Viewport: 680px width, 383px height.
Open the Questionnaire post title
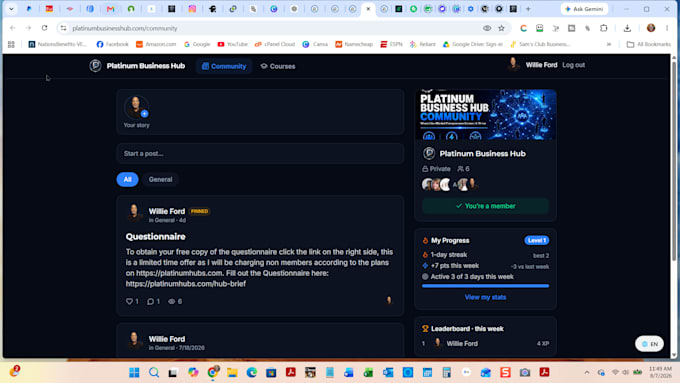point(156,237)
